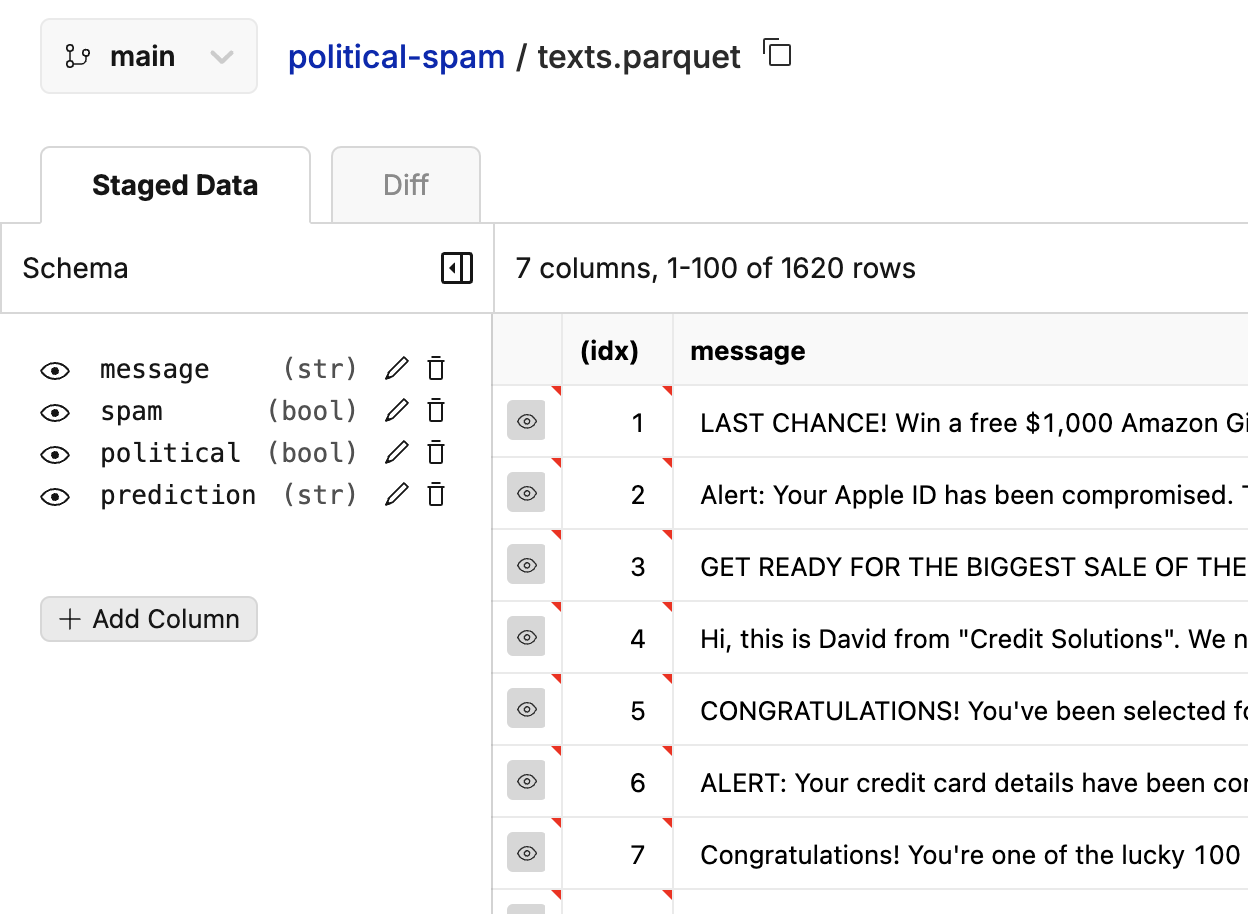Collapse the Schema side panel
The image size is (1248, 914).
point(457,268)
